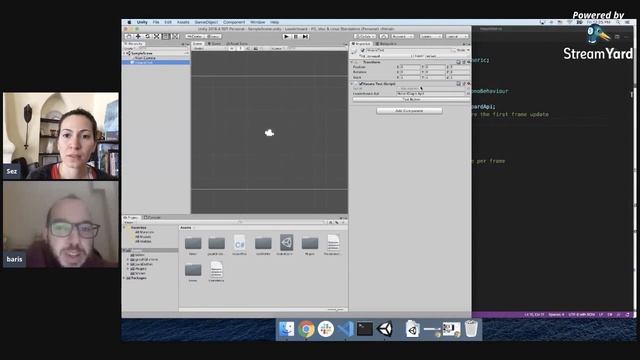Select the Hand tool in Unity toolbar

tap(128, 36)
